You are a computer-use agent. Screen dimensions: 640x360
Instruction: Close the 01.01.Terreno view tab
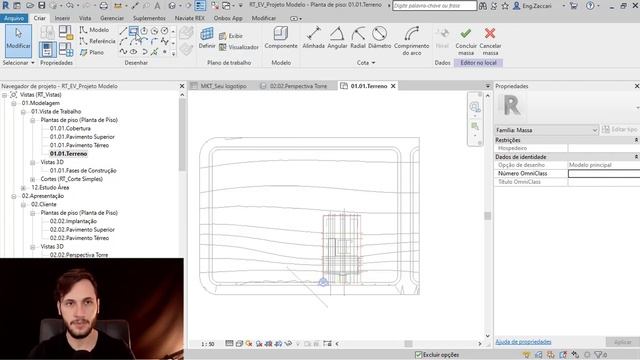pyautogui.click(x=393, y=86)
